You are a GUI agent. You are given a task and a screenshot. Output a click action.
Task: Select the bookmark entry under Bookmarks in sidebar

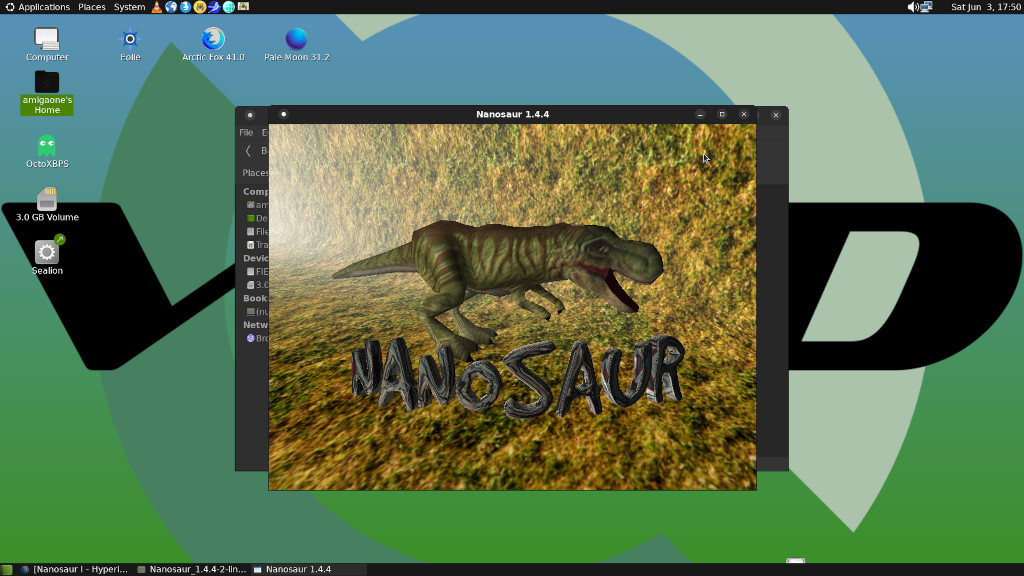click(x=256, y=312)
